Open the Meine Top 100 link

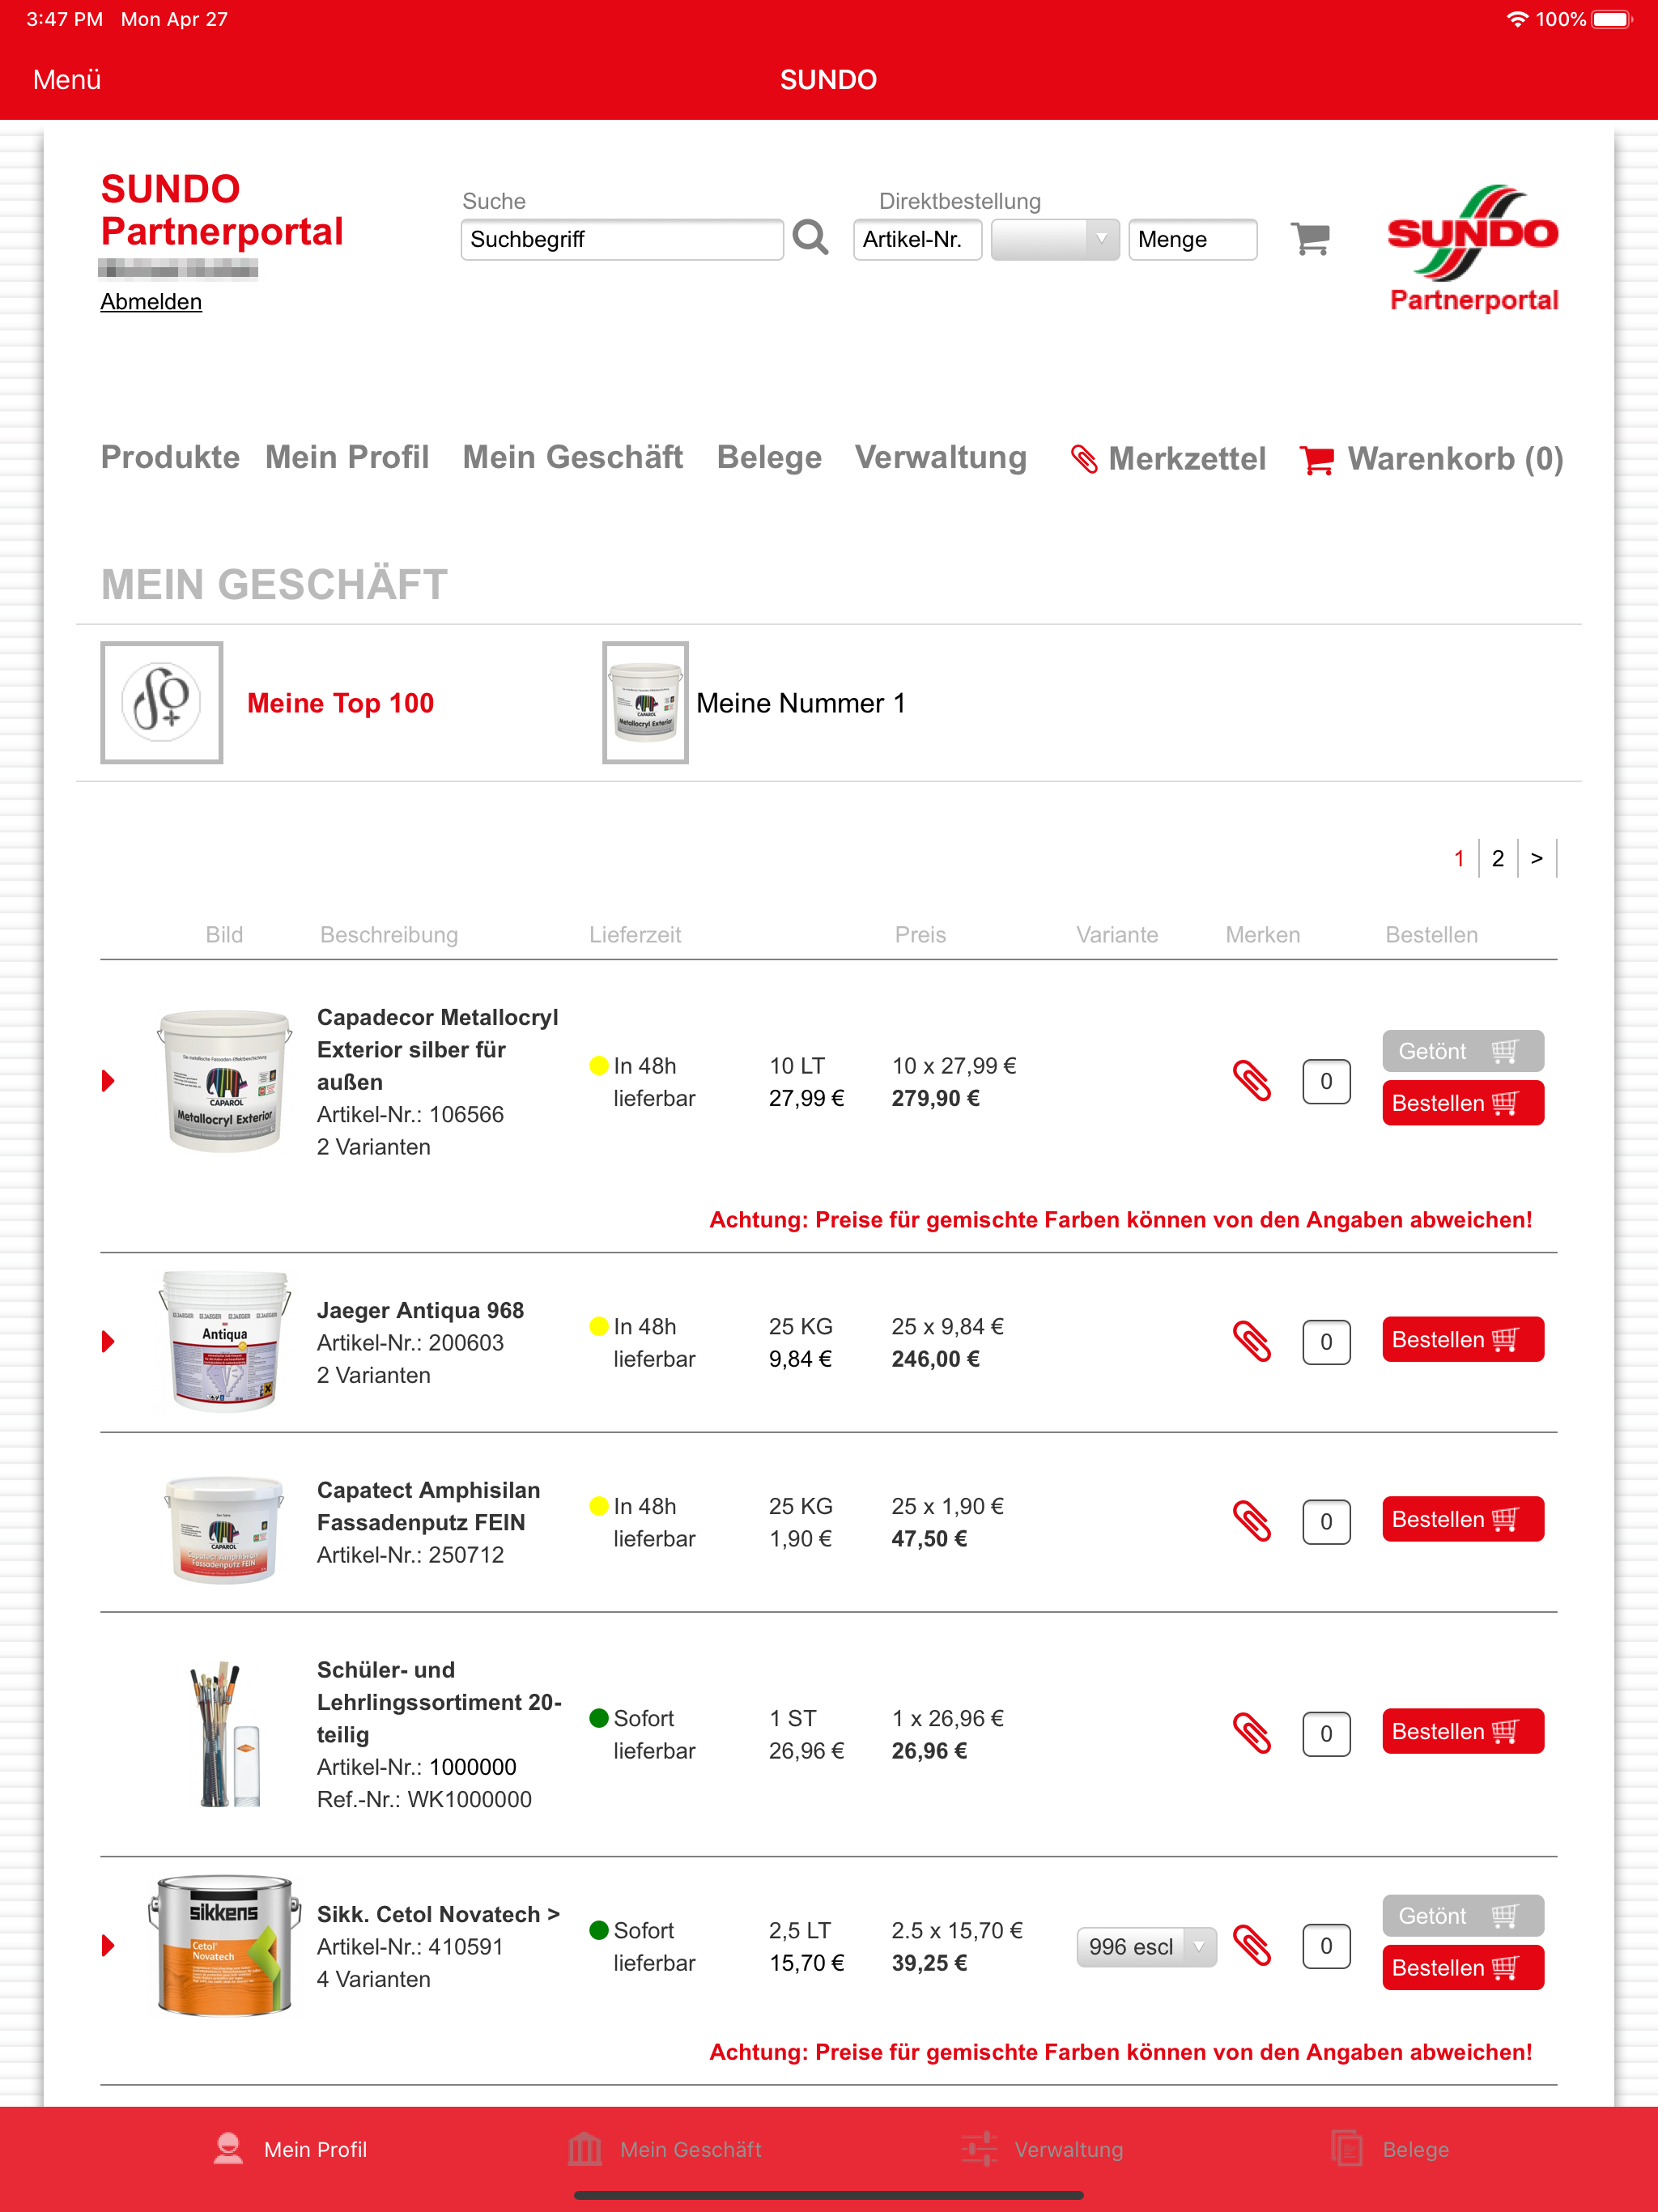pos(340,703)
